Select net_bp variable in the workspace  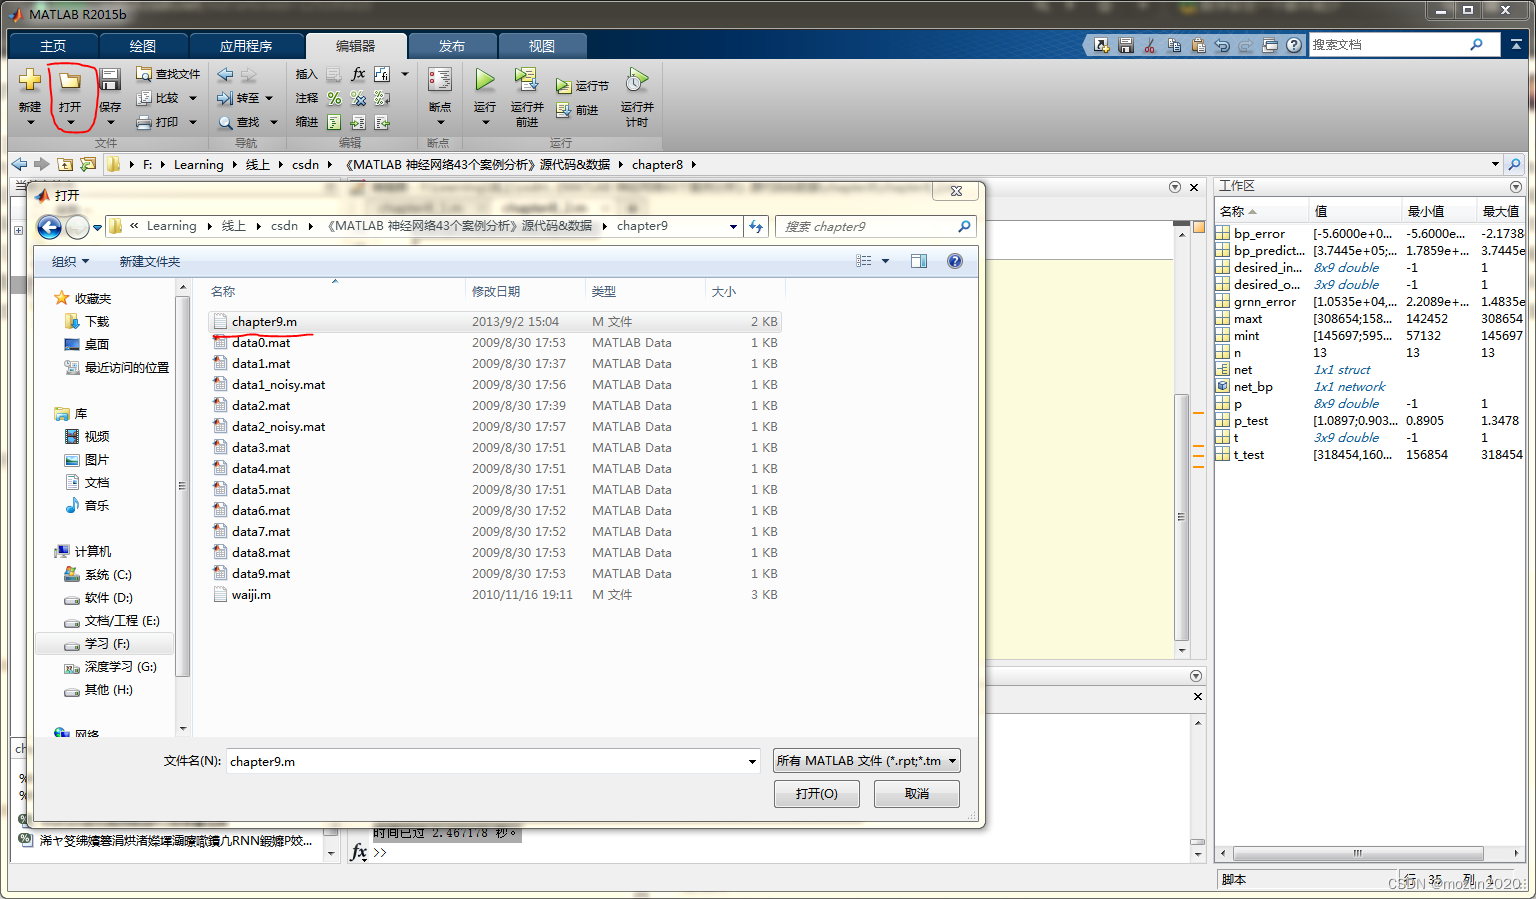coord(1369,386)
